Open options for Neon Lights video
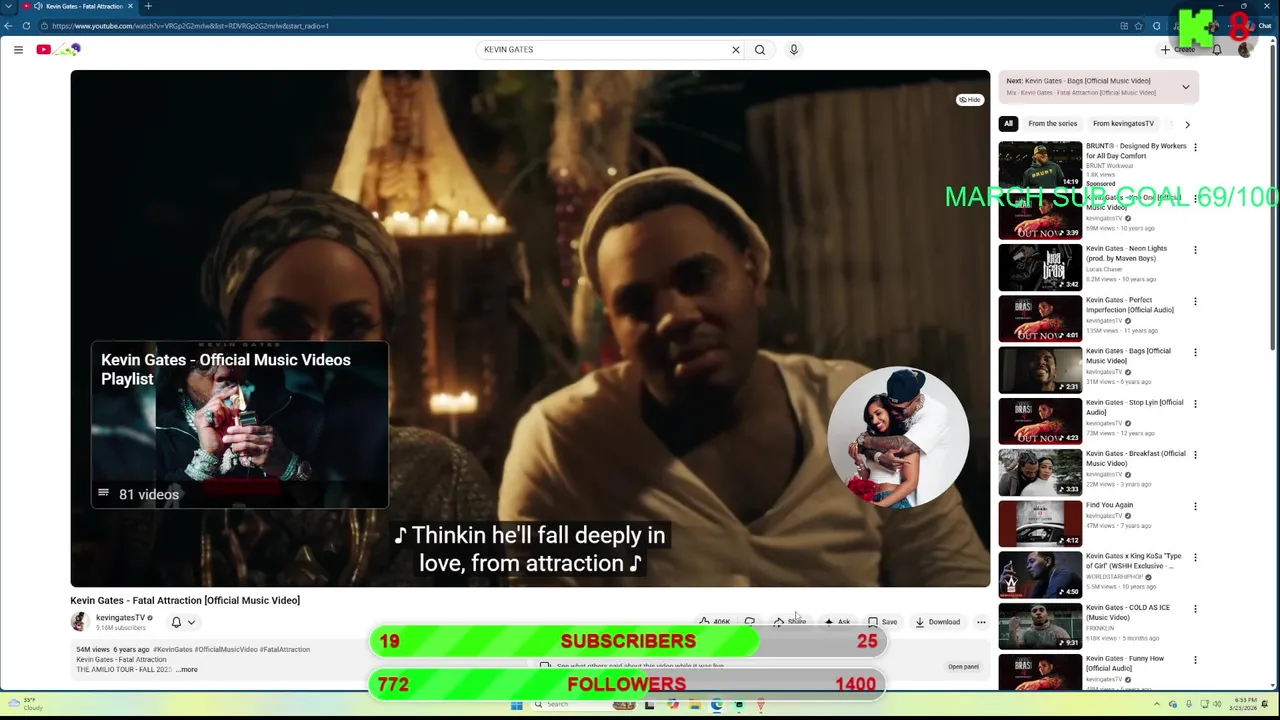Image resolution: width=1280 pixels, height=720 pixels. (x=1195, y=250)
